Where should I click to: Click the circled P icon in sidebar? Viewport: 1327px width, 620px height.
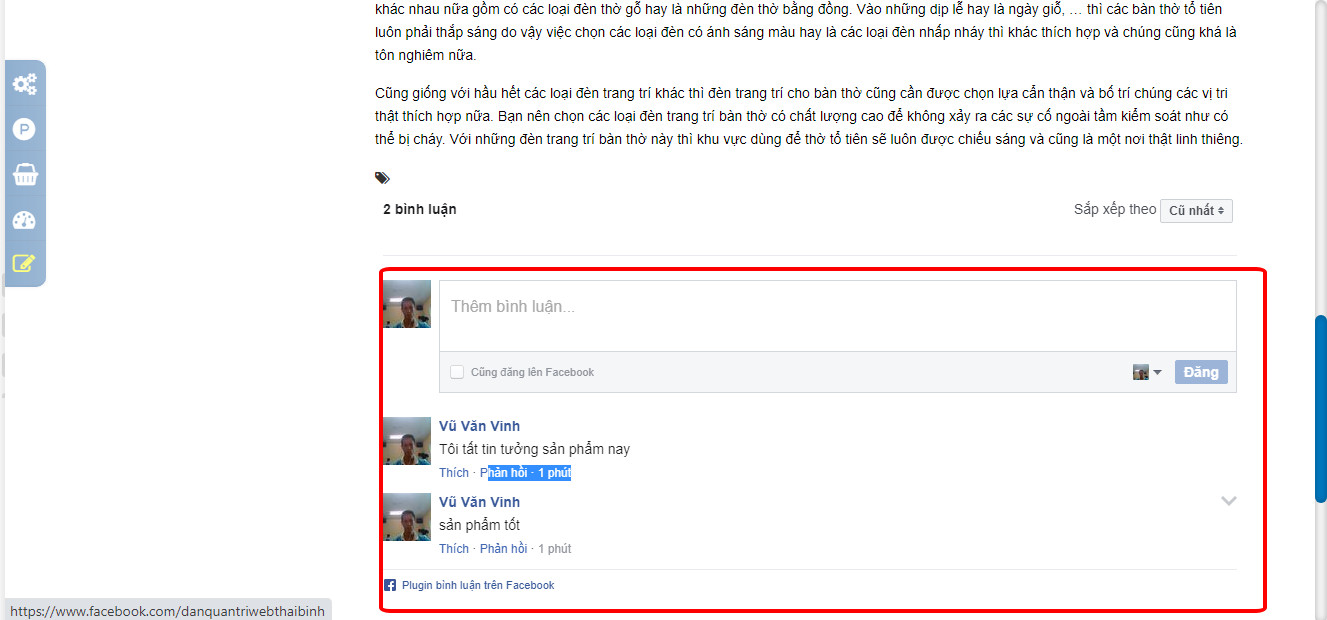tap(24, 129)
